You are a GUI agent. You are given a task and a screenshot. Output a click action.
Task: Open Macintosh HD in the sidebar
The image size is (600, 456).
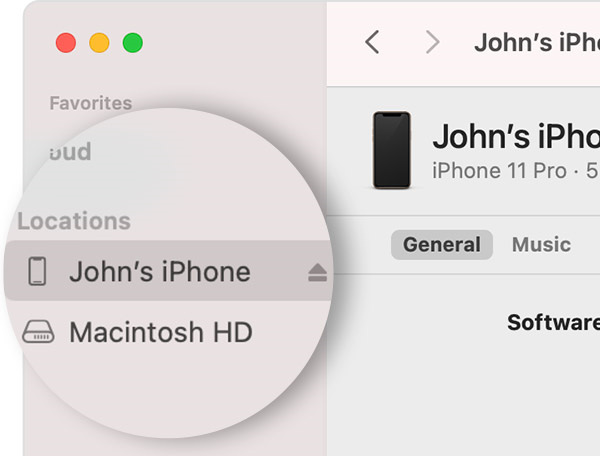point(161,332)
